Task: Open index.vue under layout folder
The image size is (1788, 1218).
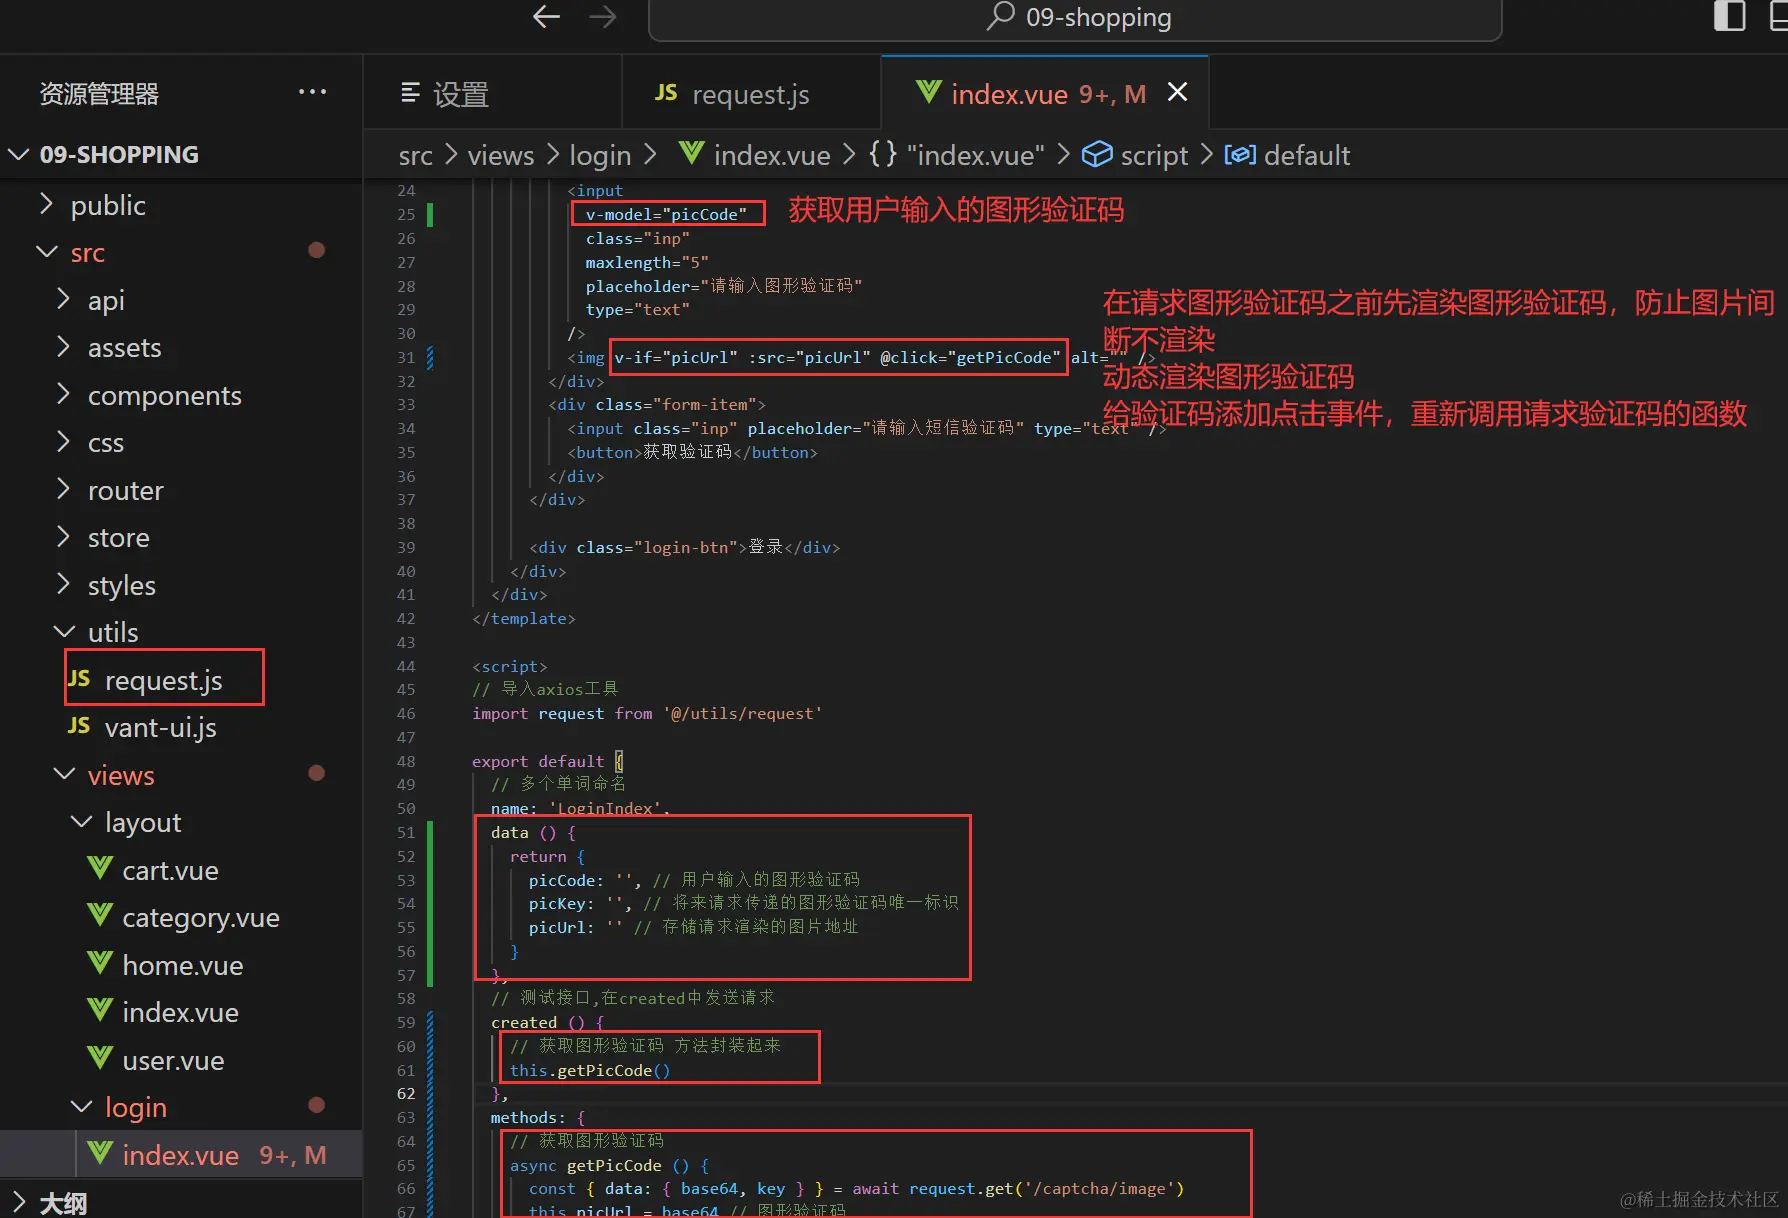Action: tap(181, 1012)
